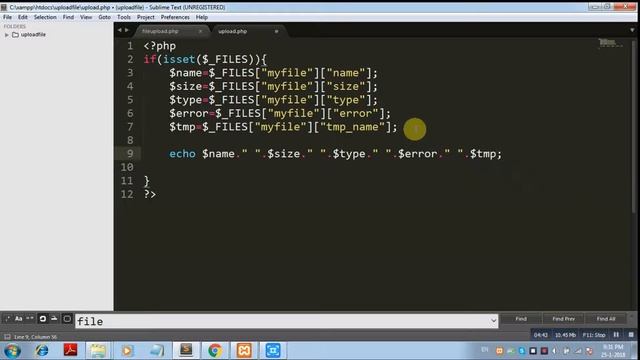The image size is (640, 360).
Task: Click the opening <?php tag line
Action: 160,46
